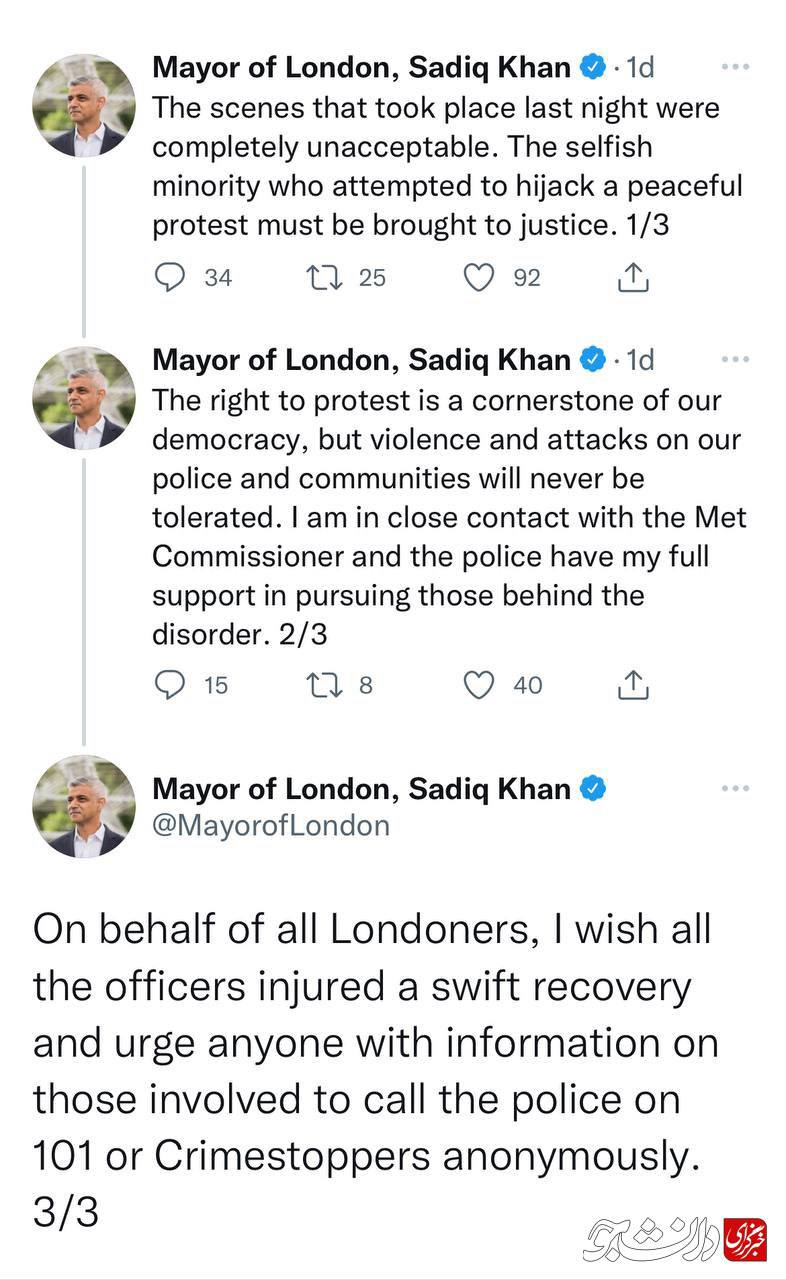Viewport: 786px width, 1280px height.
Task: Open more options menu on third tweet
Action: [735, 789]
